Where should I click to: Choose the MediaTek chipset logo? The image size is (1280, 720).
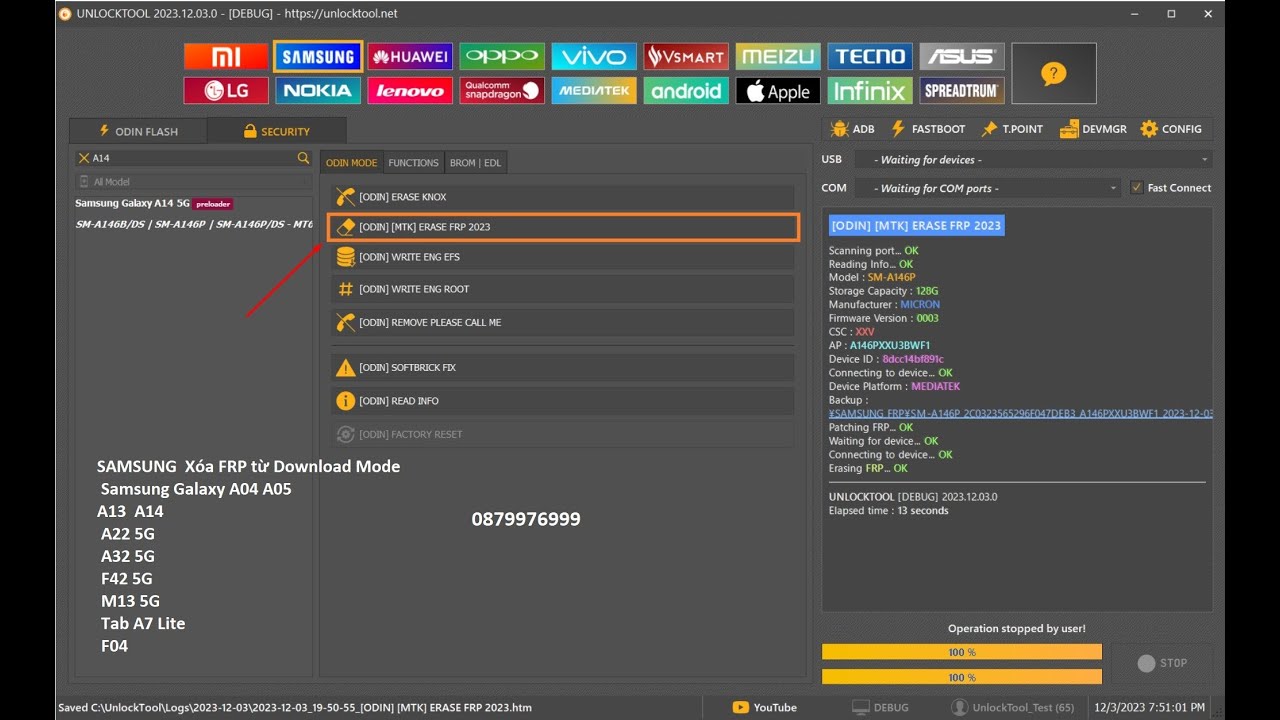(594, 91)
